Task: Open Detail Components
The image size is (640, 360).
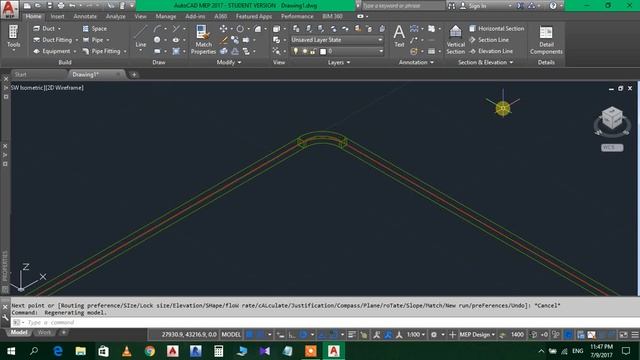Action: point(546,40)
